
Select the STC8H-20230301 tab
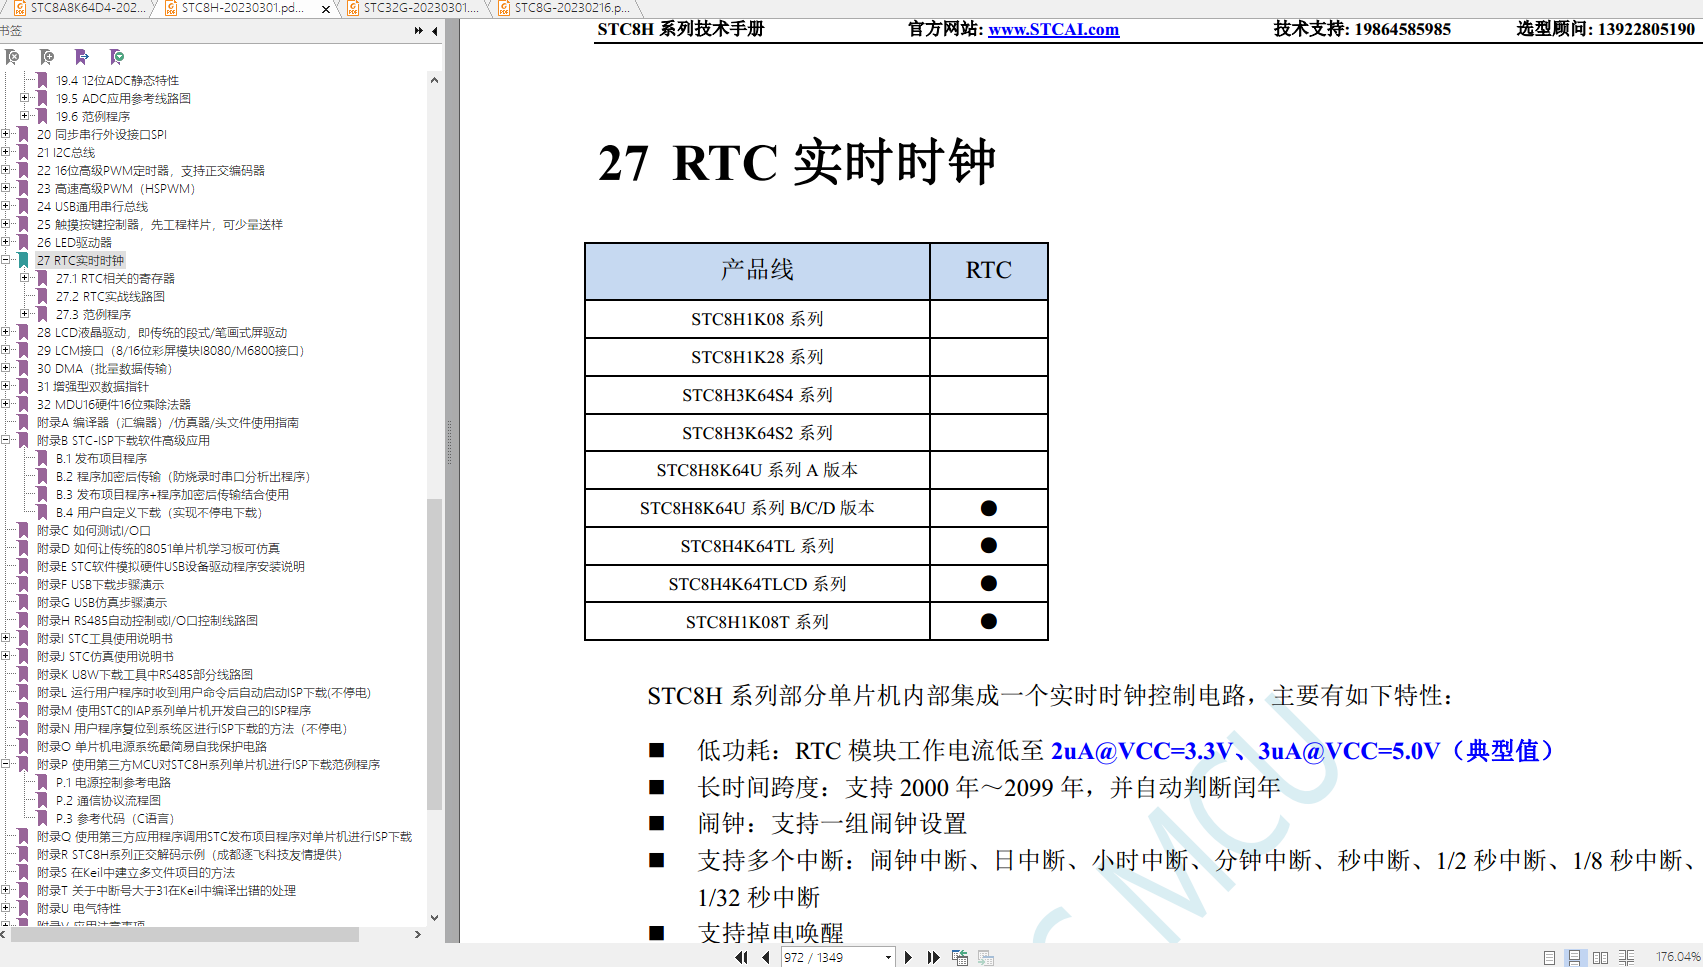243,8
